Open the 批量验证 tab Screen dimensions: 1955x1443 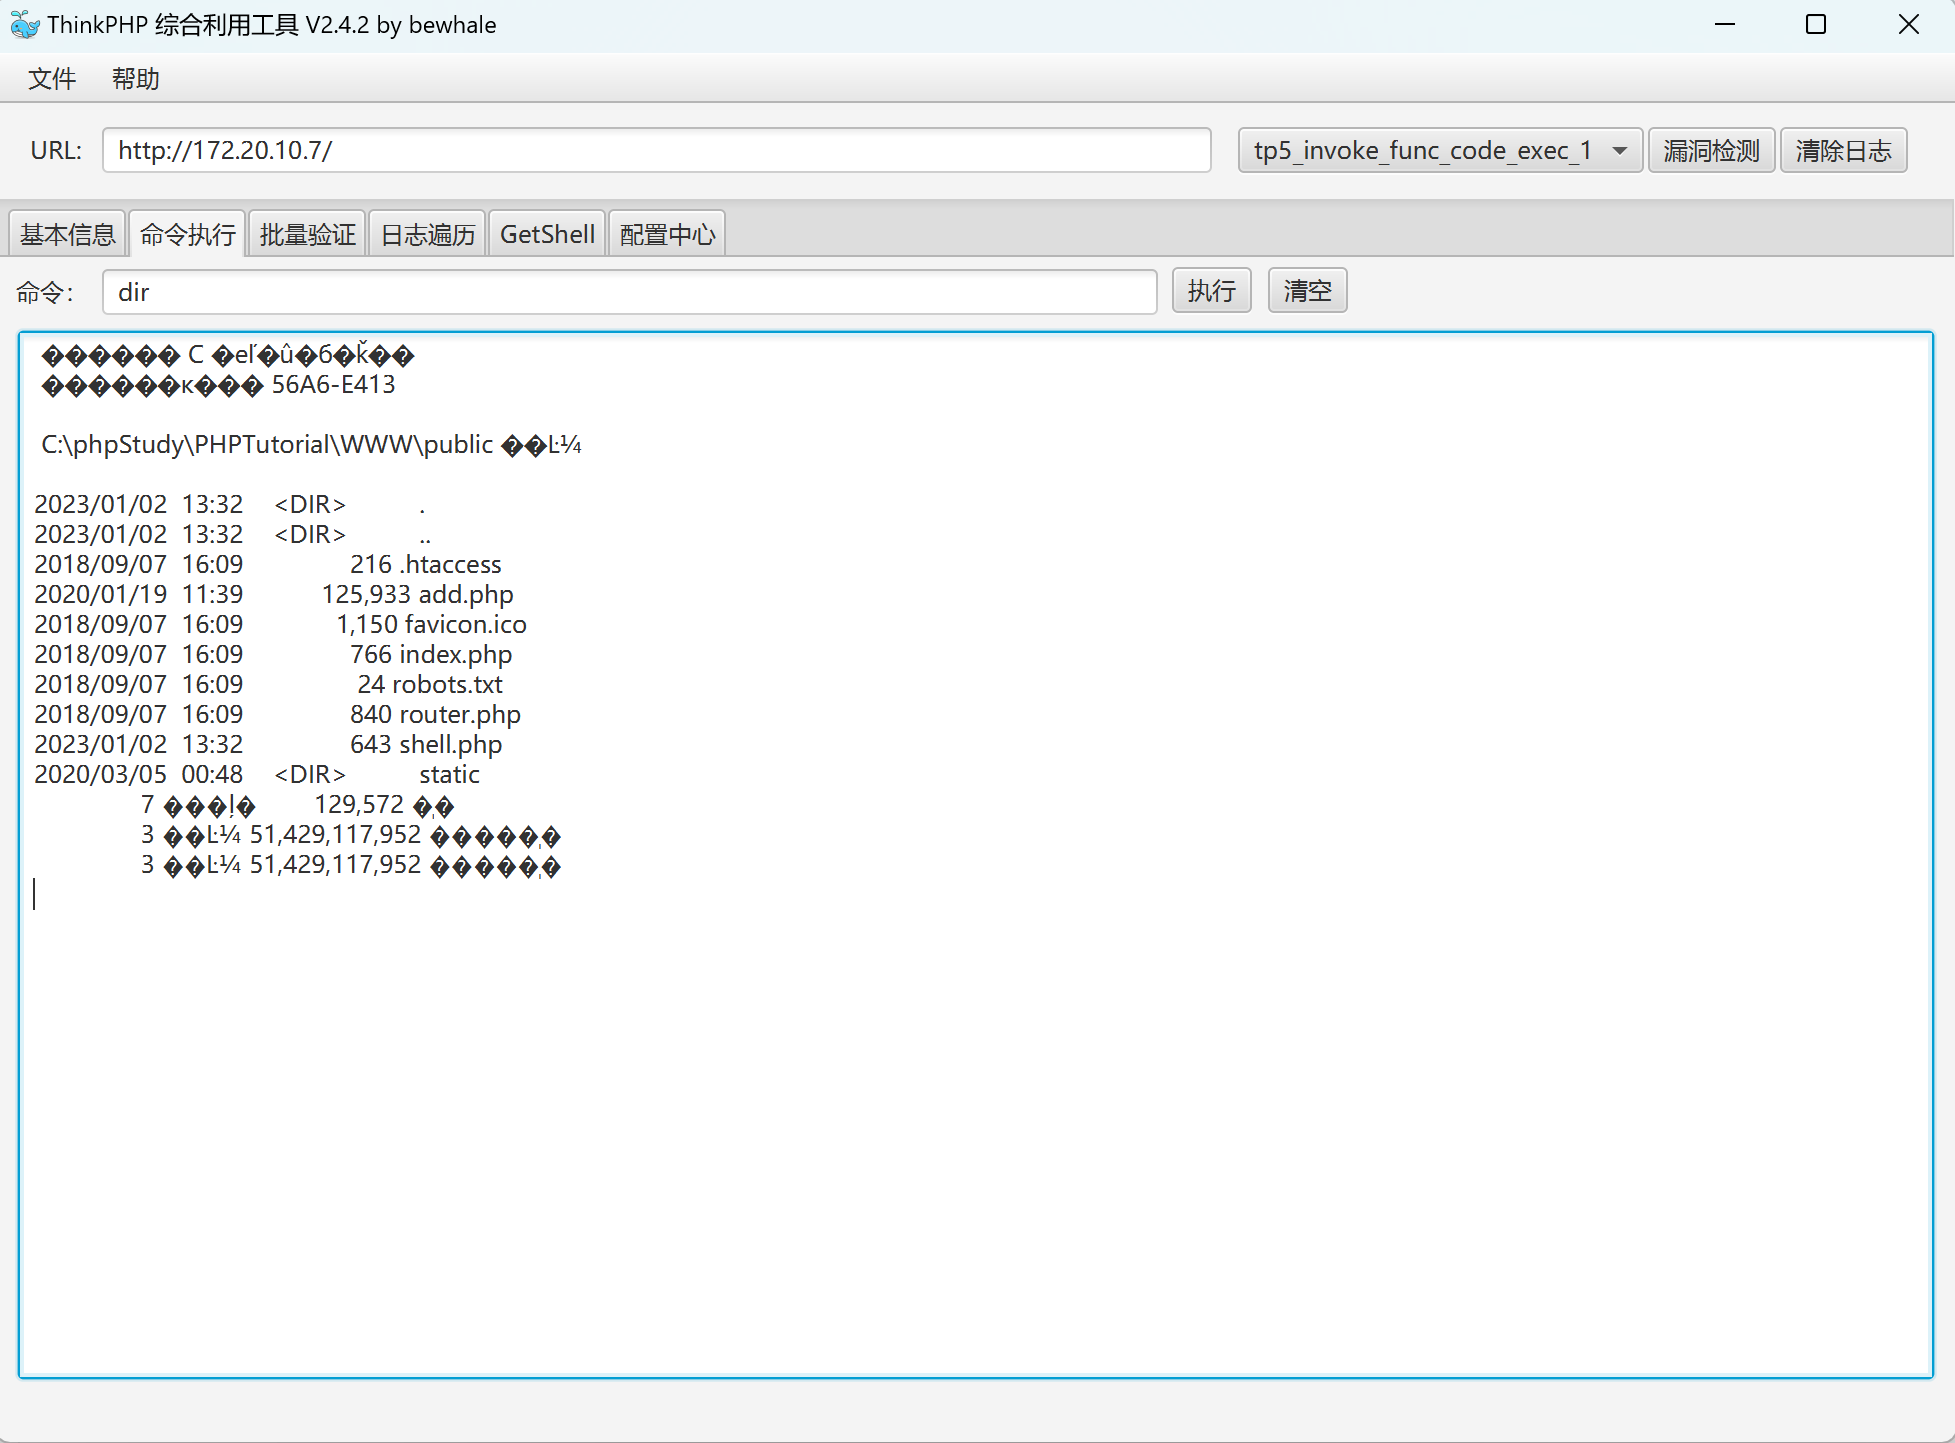pos(308,235)
